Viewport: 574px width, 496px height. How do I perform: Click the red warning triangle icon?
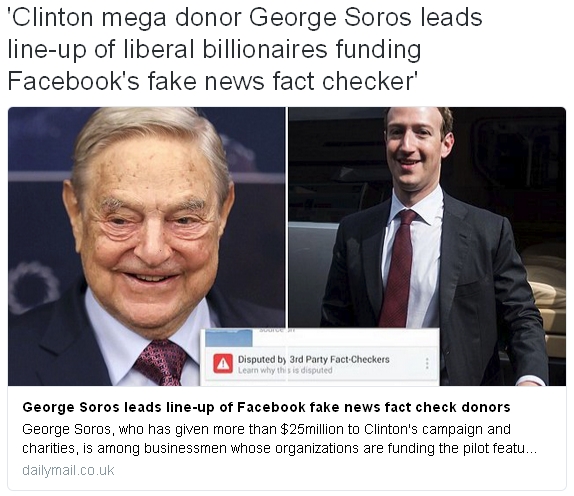pos(223,363)
